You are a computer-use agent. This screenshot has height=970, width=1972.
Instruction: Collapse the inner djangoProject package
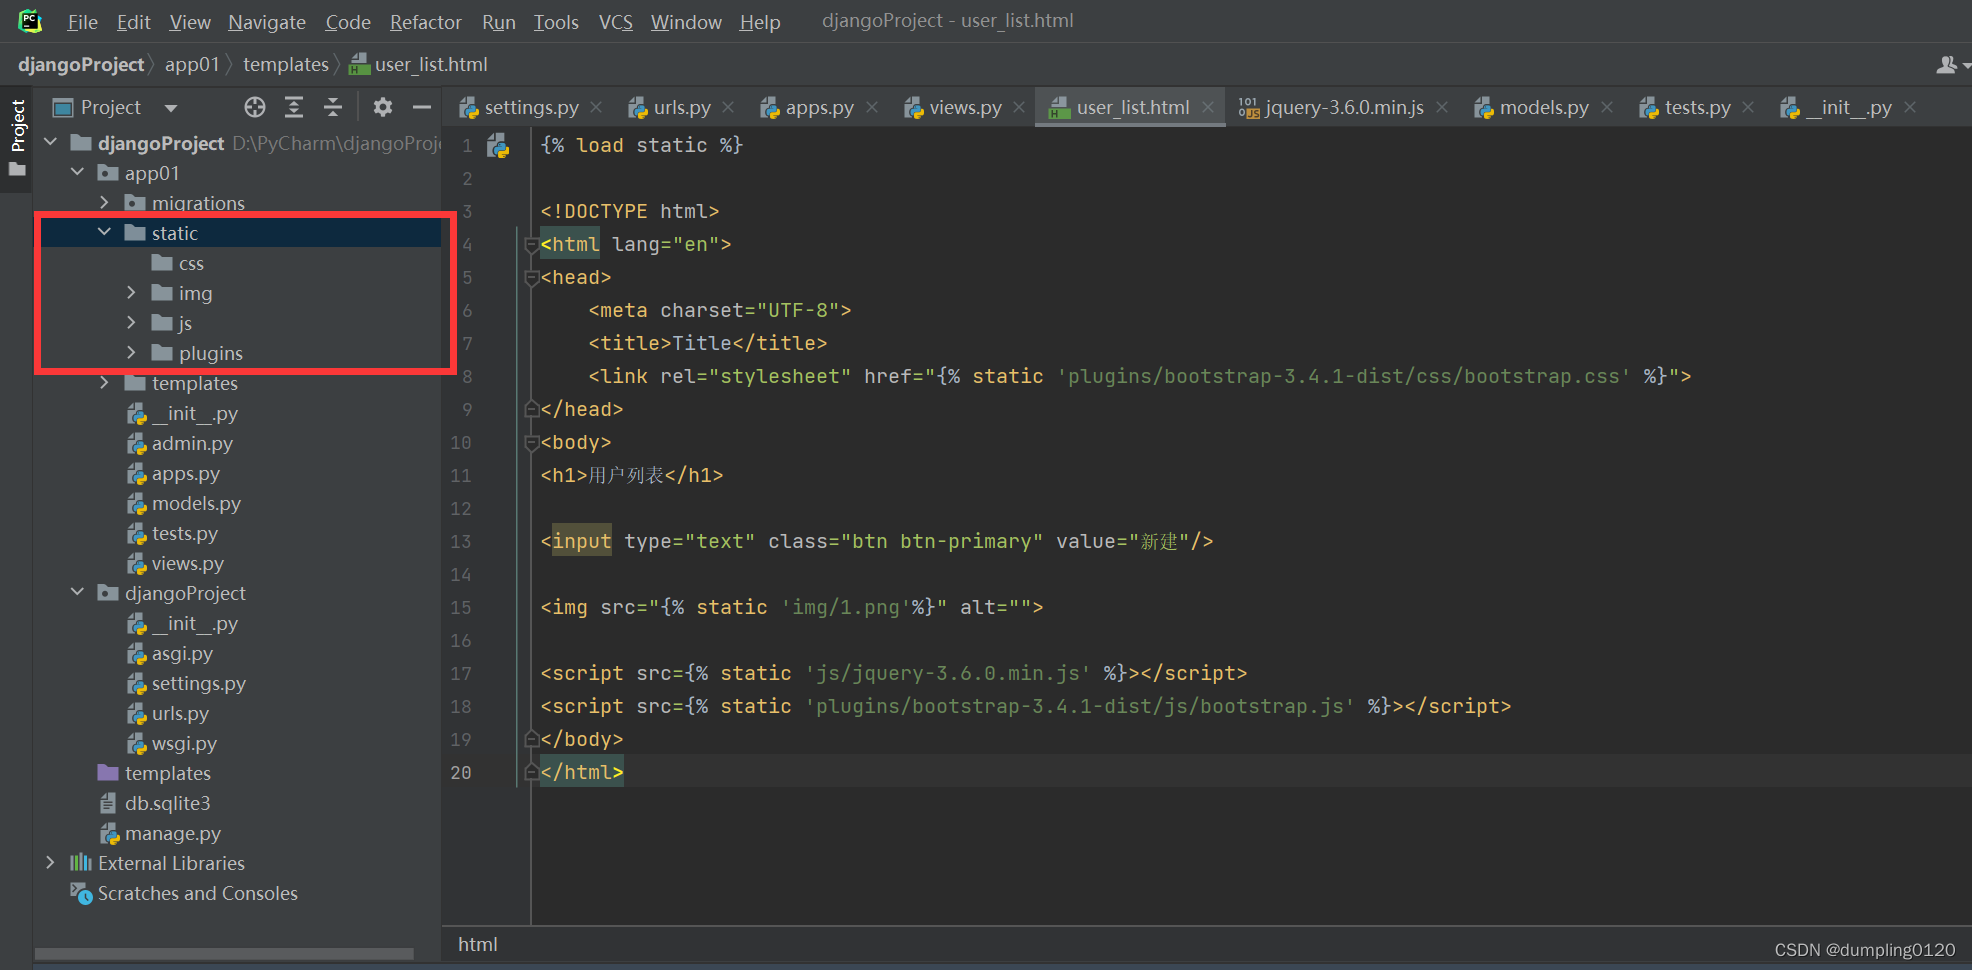pyautogui.click(x=77, y=592)
